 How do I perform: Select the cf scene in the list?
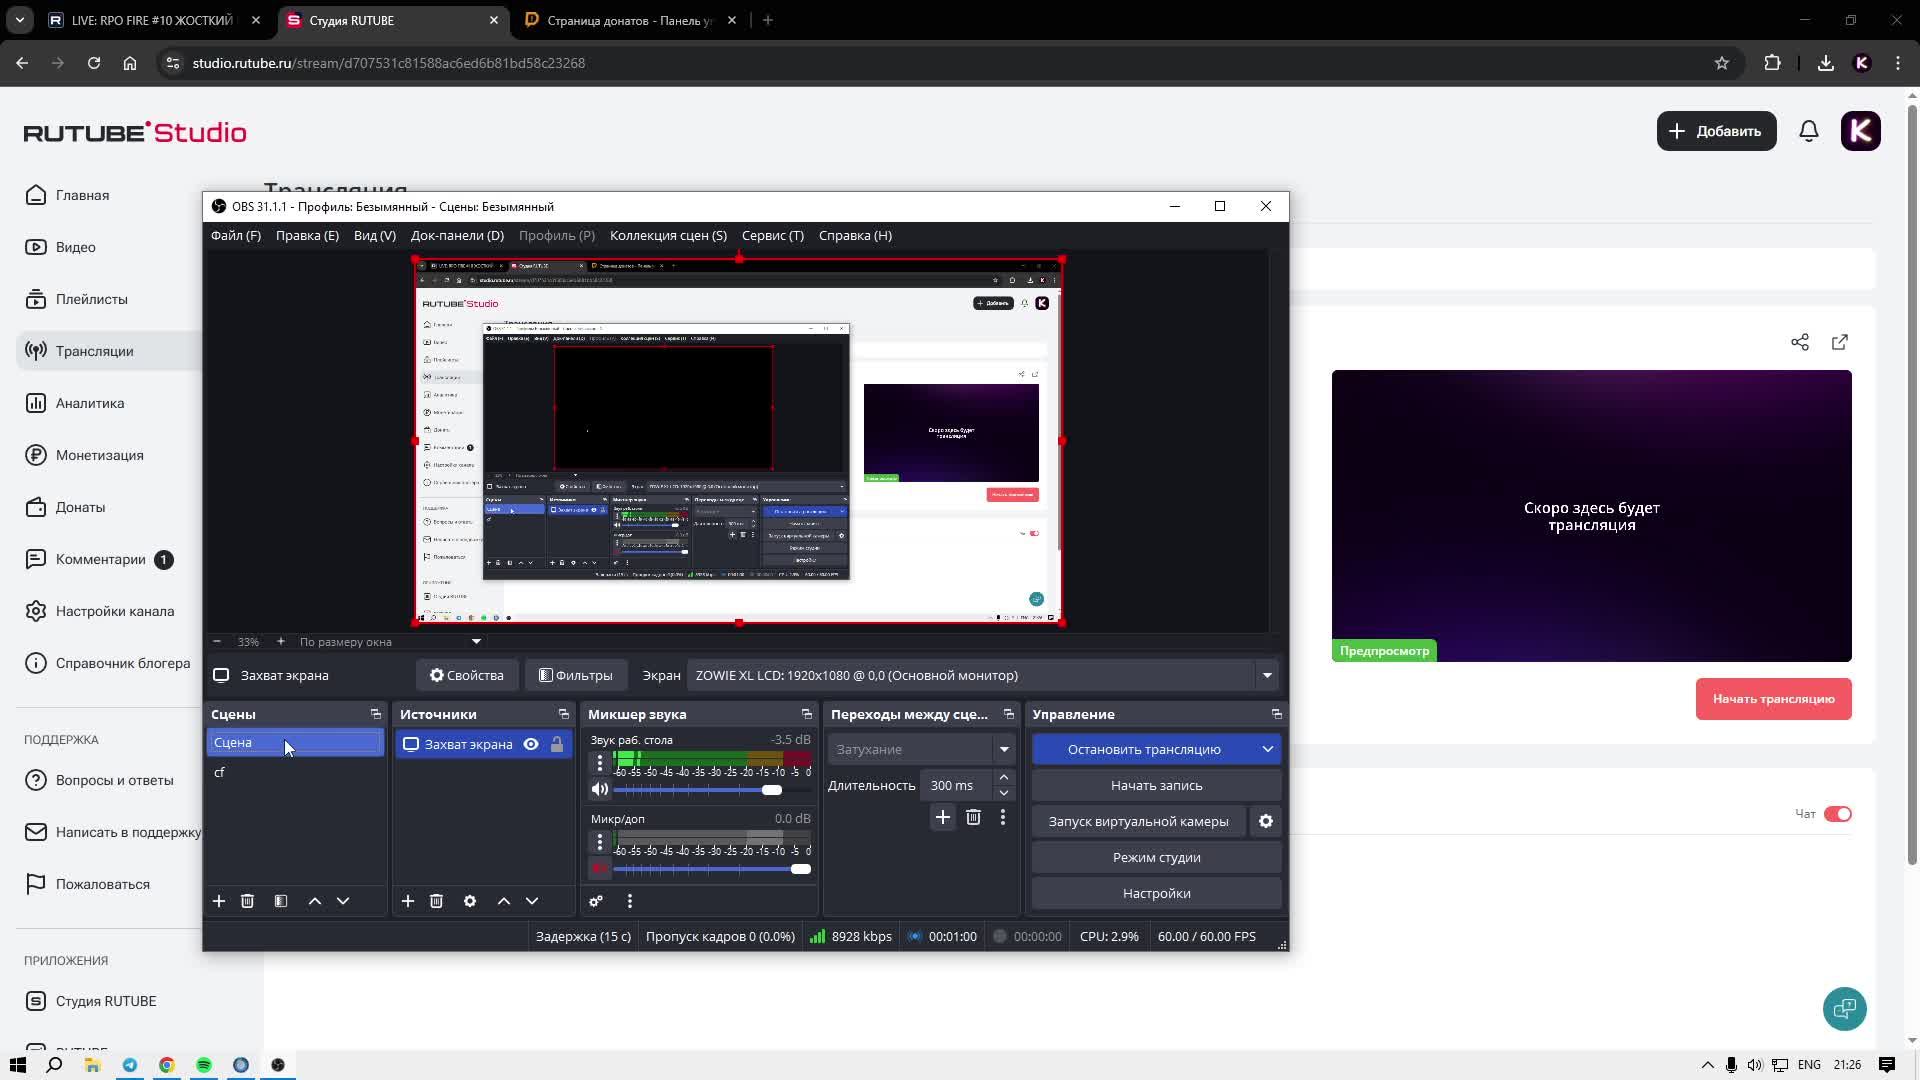click(x=295, y=772)
